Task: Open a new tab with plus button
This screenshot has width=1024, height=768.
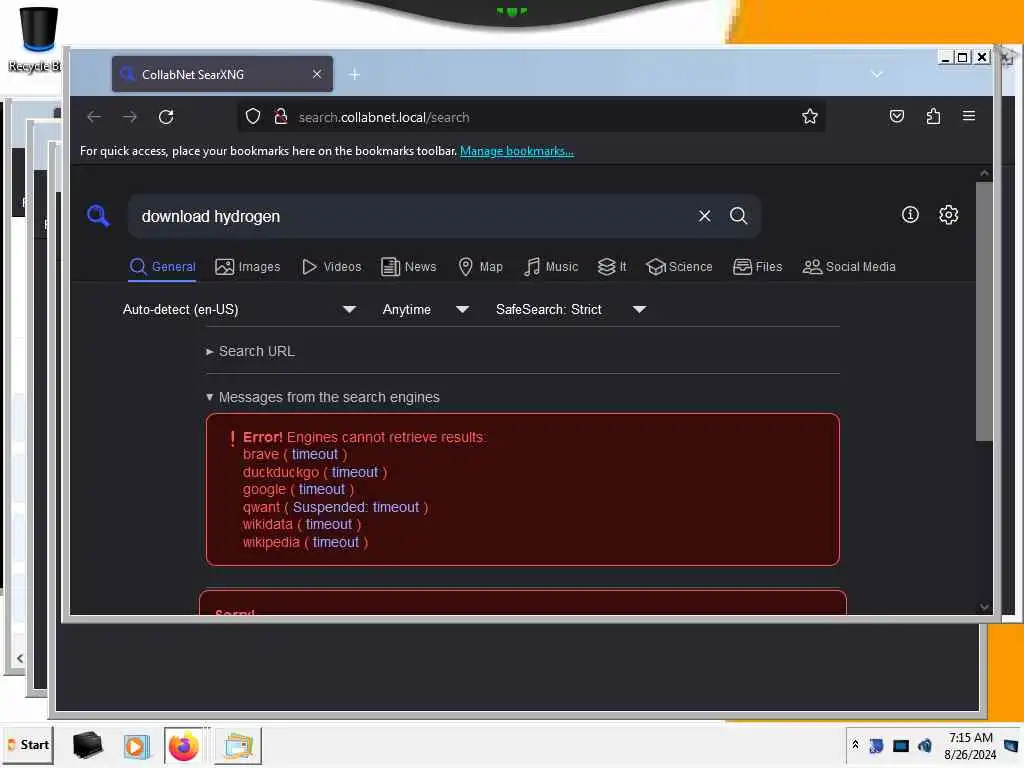Action: tap(354, 74)
